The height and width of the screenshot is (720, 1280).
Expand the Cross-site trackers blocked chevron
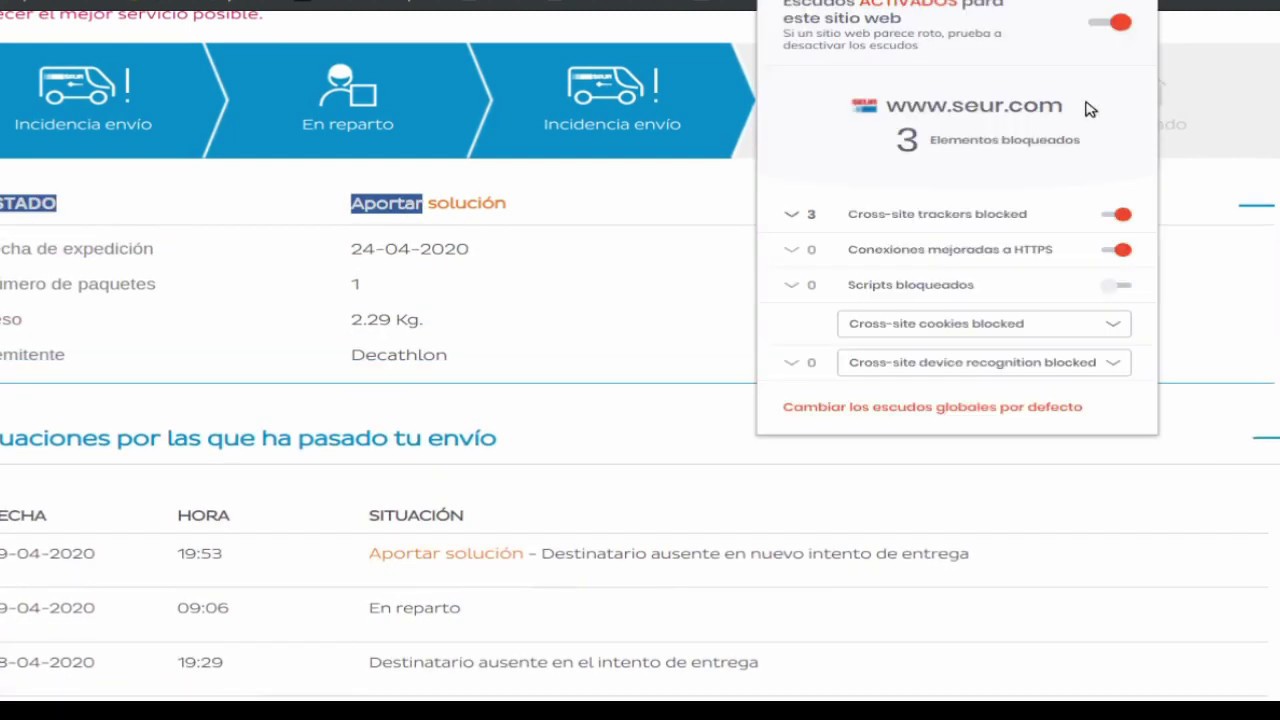pyautogui.click(x=792, y=214)
